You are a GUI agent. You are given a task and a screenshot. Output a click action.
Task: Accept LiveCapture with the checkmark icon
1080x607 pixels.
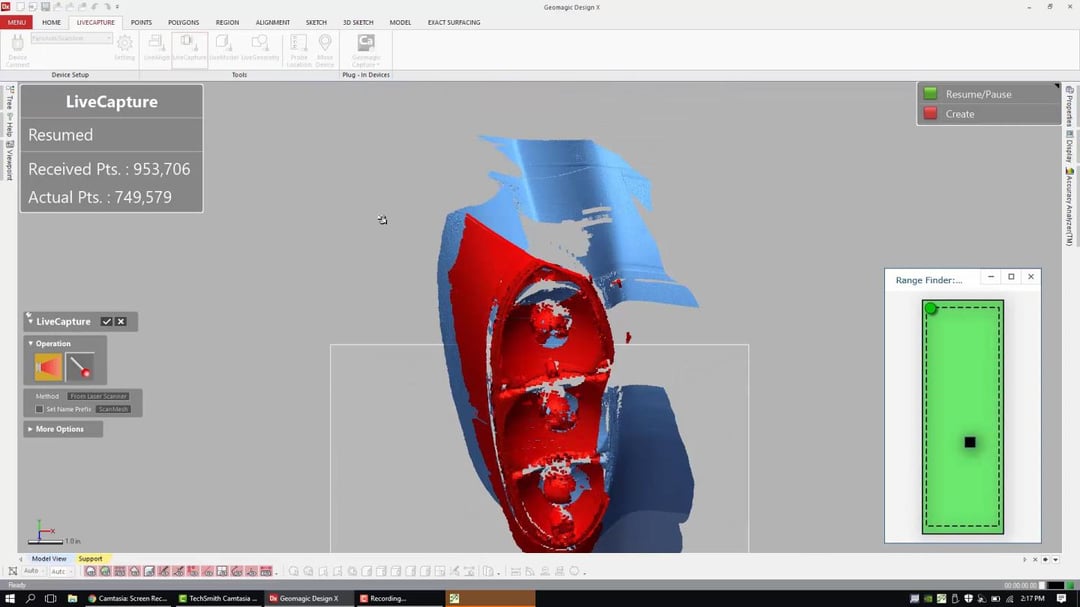[x=106, y=322]
